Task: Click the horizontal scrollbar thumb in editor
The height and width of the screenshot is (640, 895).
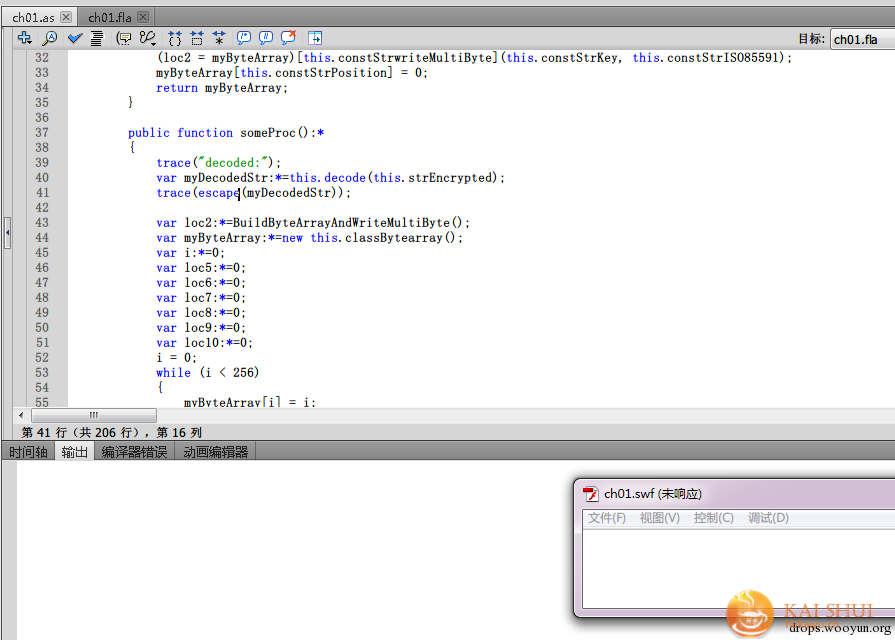Action: click(x=94, y=415)
